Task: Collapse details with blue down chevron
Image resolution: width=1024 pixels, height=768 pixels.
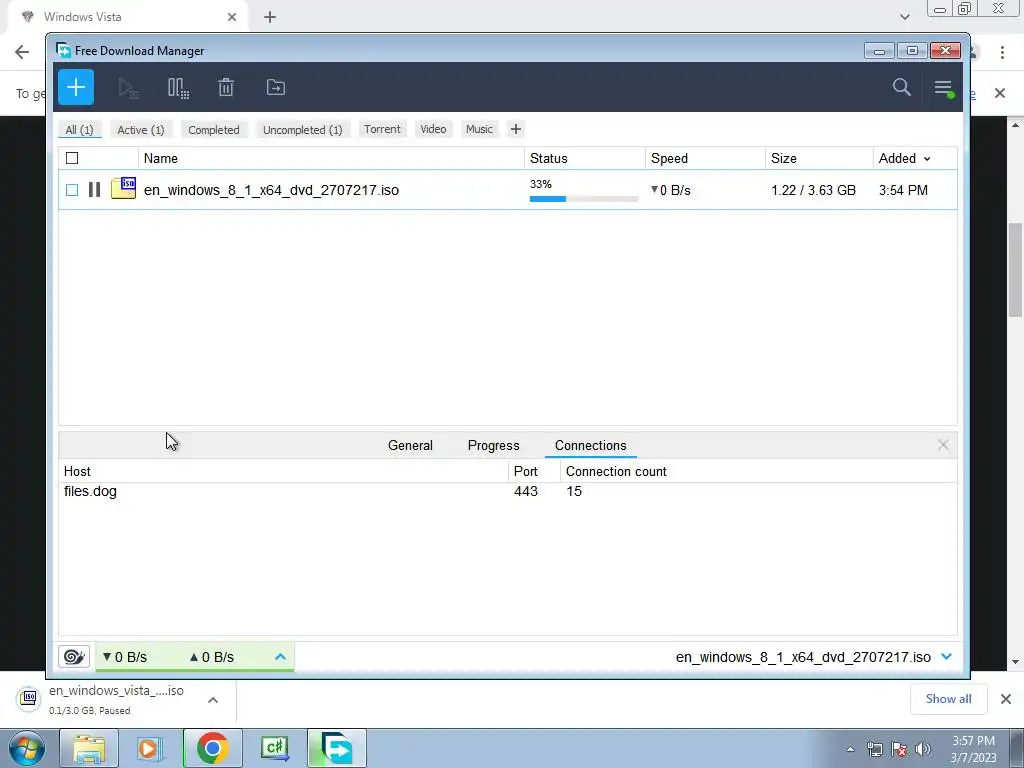Action: click(x=946, y=657)
